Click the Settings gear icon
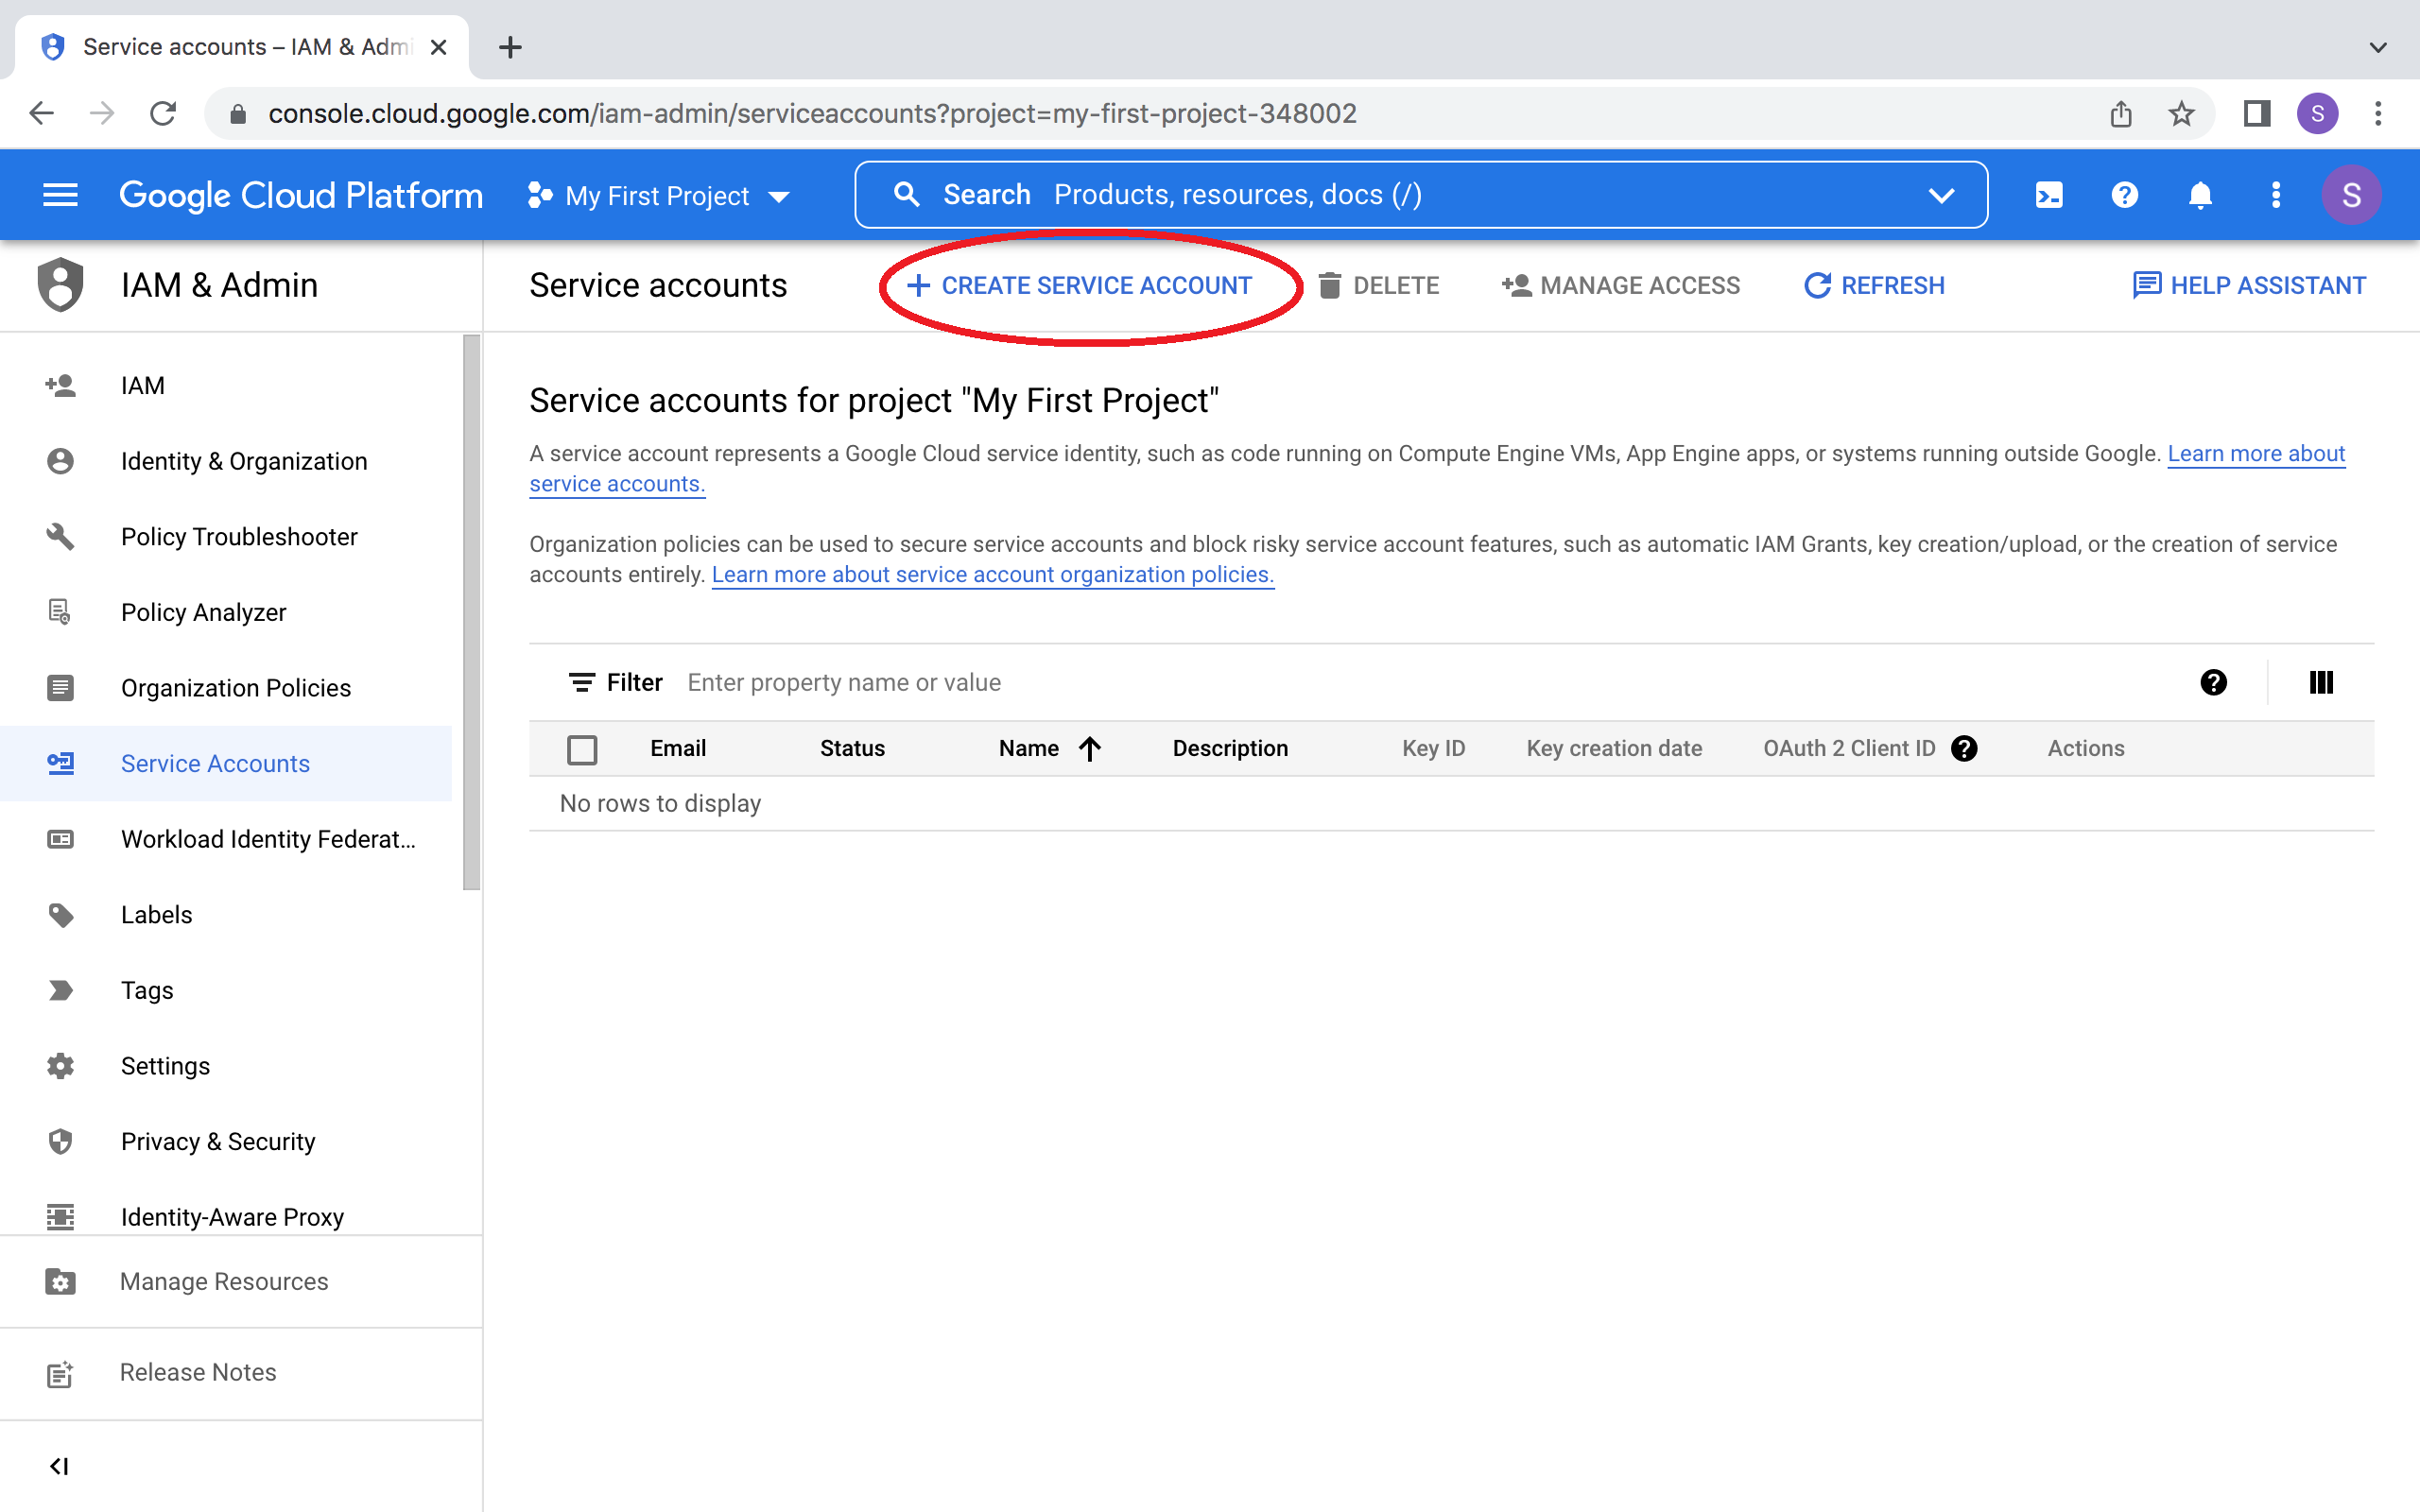Screen dimensions: 2420x1512 click(61, 1066)
